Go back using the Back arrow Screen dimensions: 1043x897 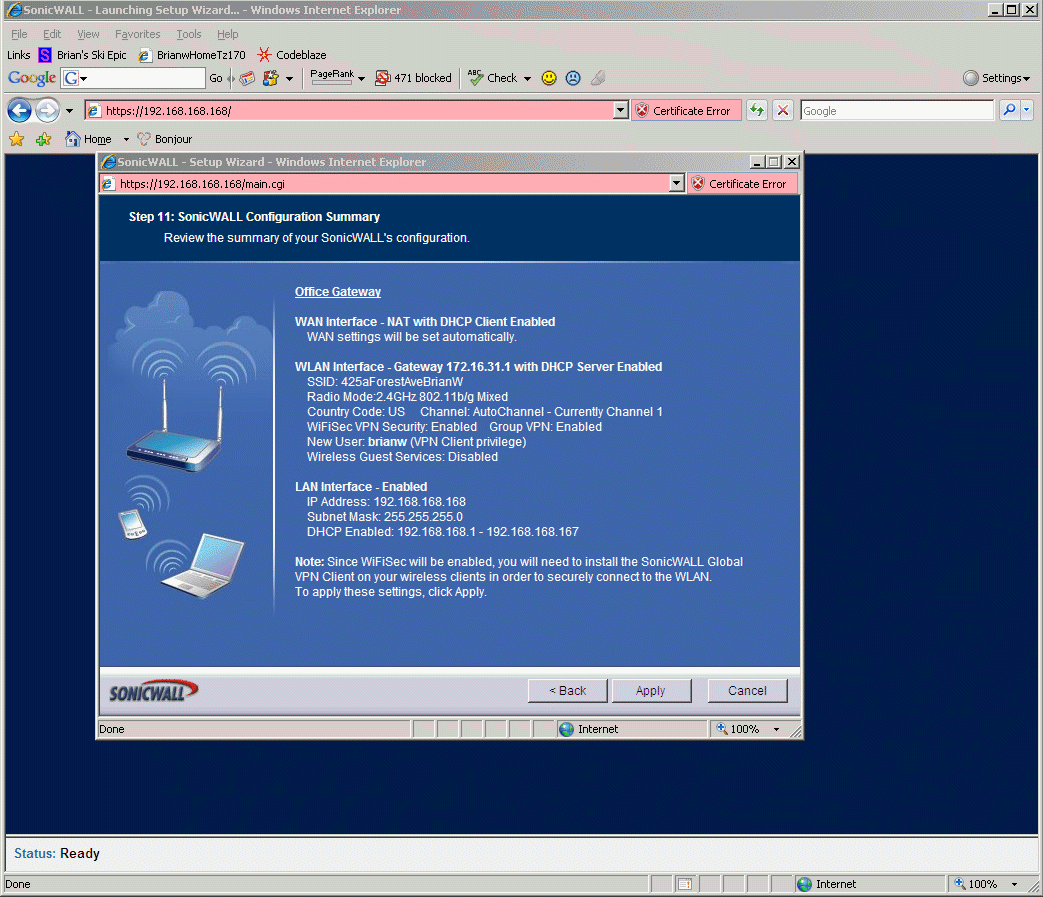point(19,110)
